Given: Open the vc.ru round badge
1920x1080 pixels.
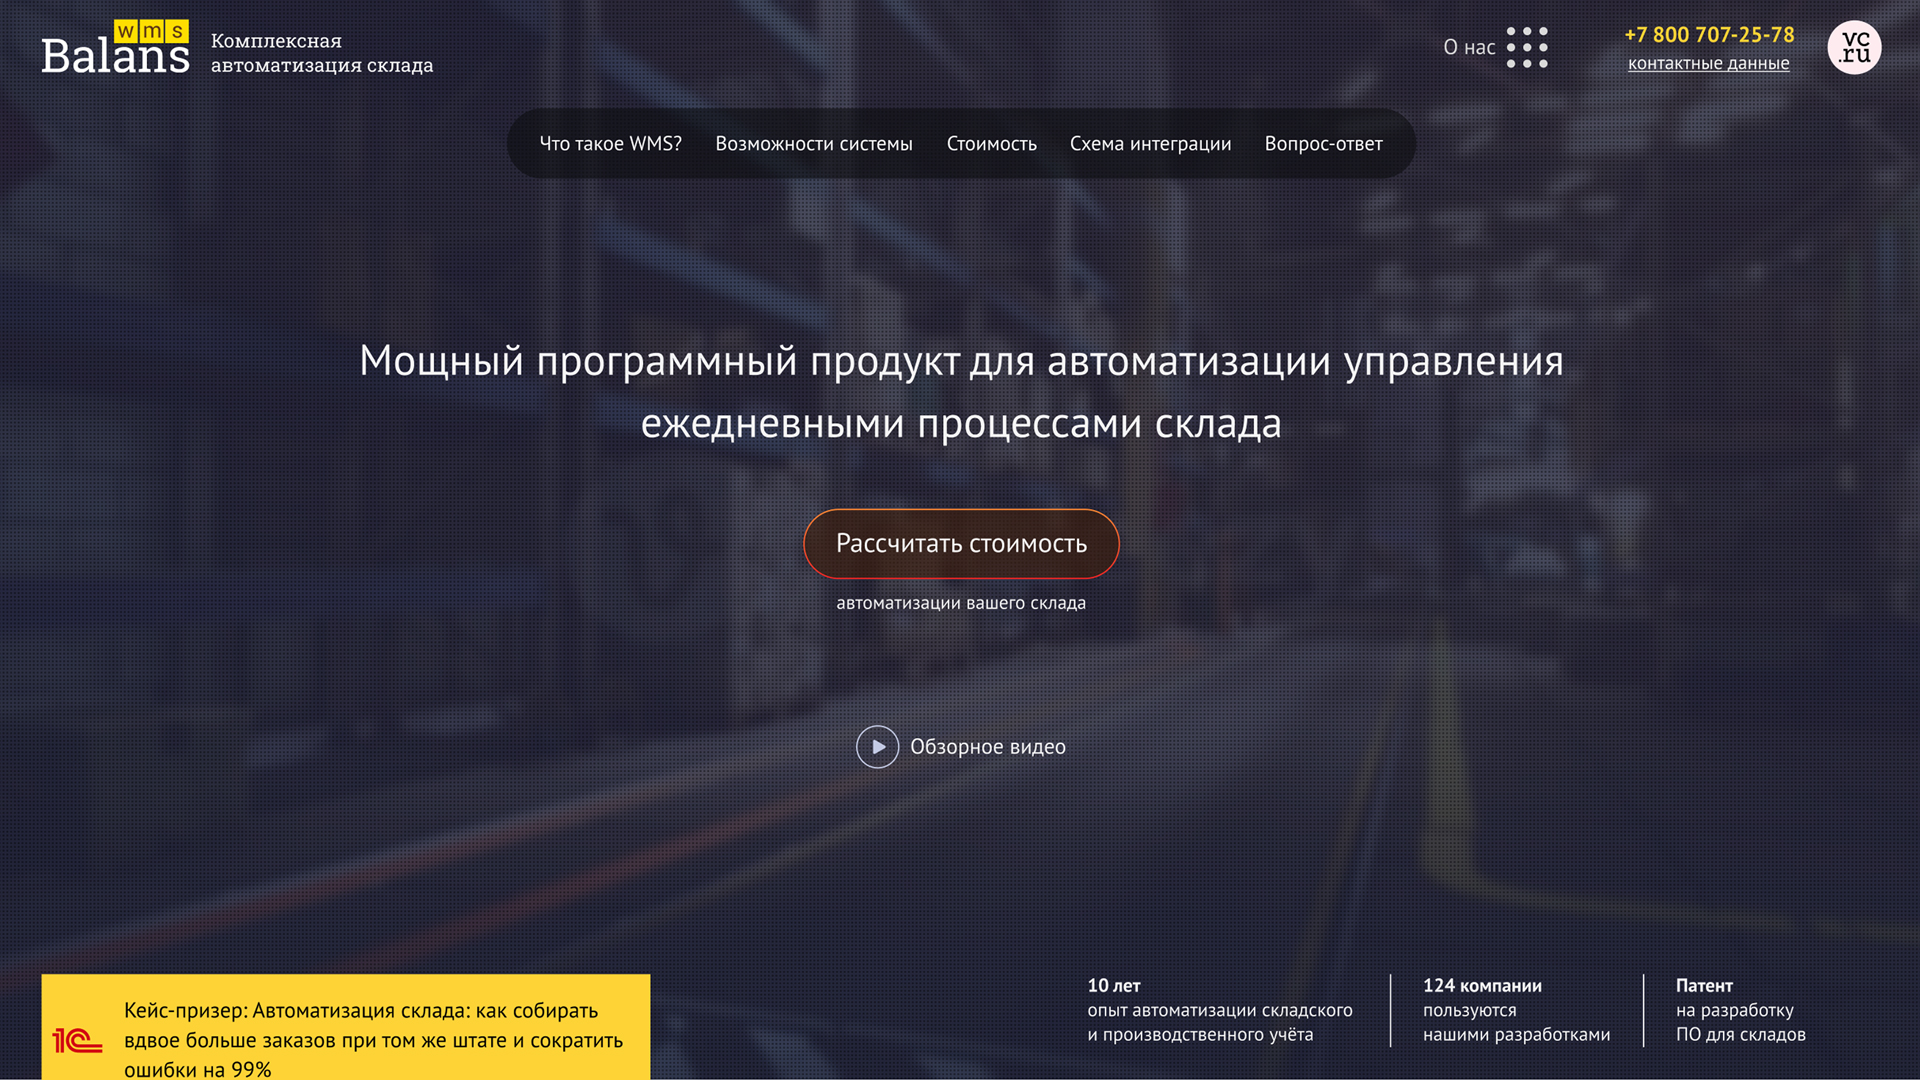Looking at the screenshot, I should coord(1854,47).
